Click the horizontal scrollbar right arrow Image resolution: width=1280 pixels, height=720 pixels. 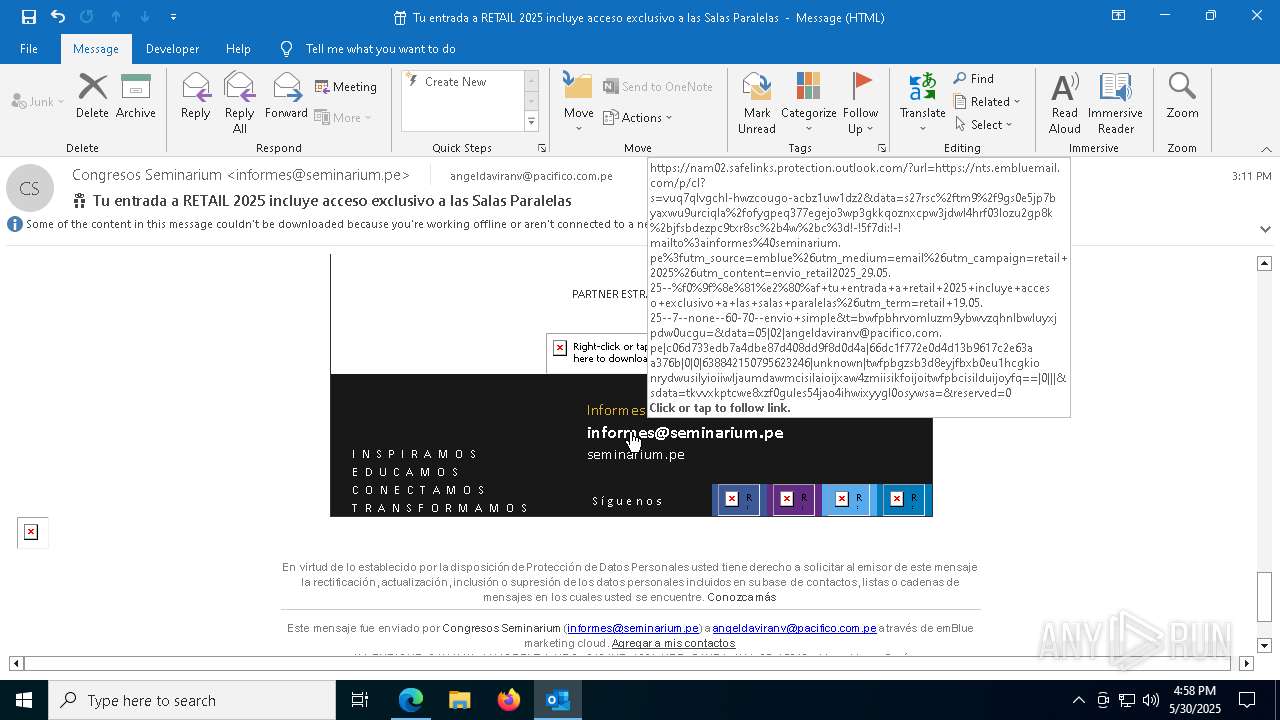[1246, 663]
